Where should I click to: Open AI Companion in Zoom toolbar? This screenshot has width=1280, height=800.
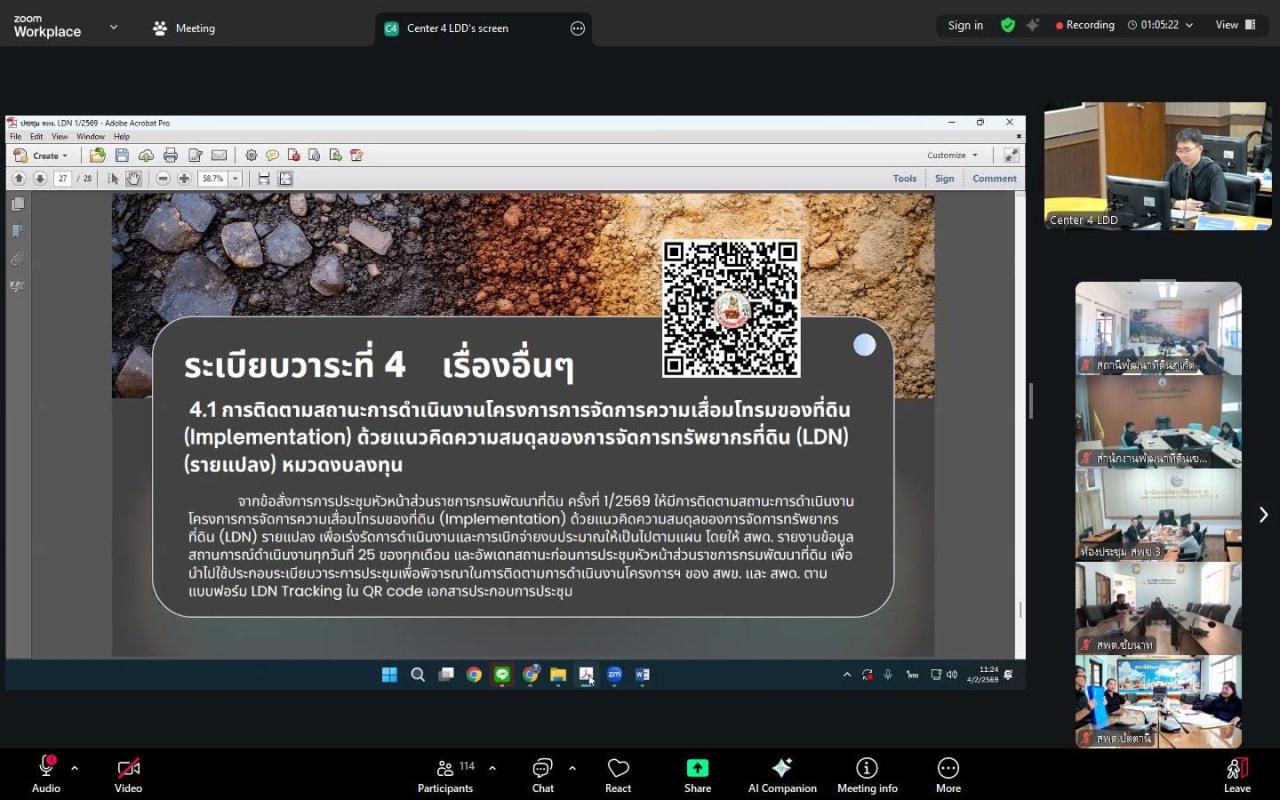[782, 775]
